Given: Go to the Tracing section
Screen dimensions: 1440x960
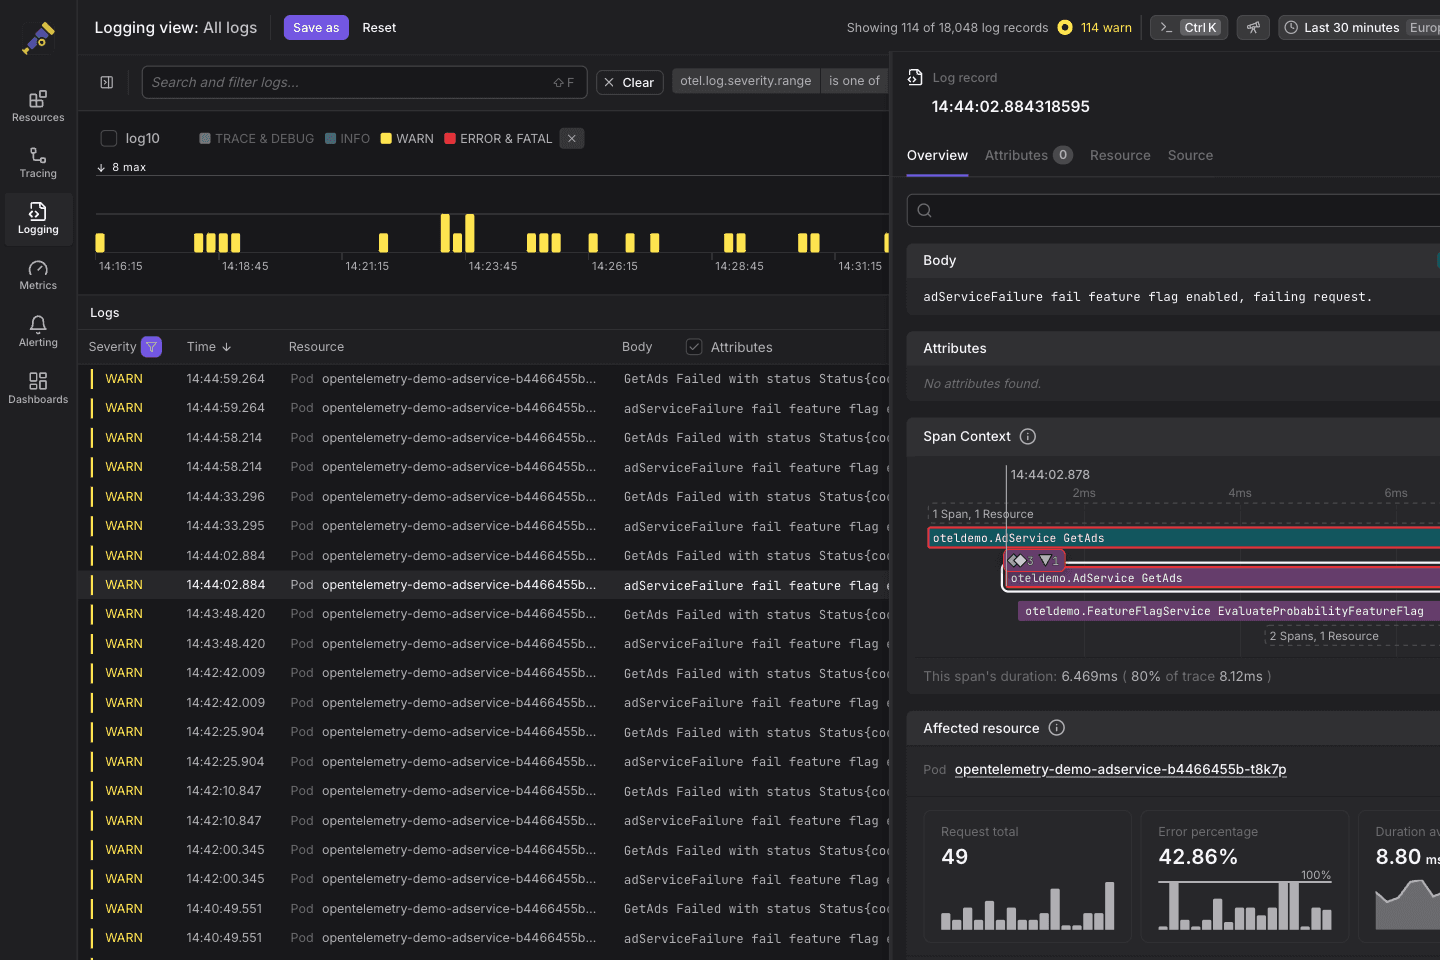Looking at the screenshot, I should click(x=38, y=162).
